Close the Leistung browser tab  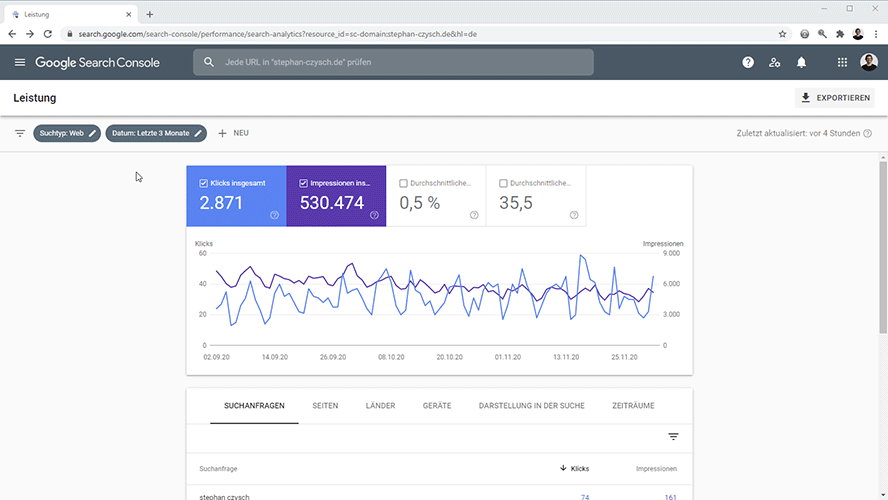pos(129,15)
